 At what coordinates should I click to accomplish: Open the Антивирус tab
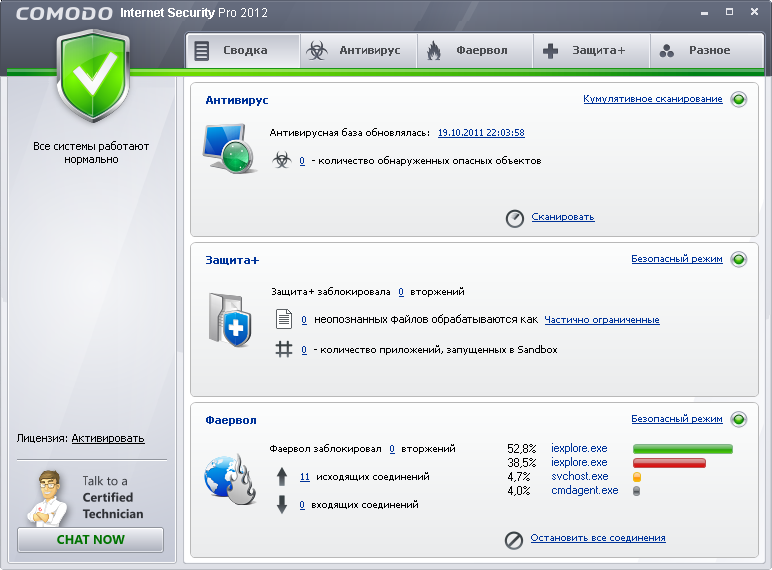coord(358,50)
